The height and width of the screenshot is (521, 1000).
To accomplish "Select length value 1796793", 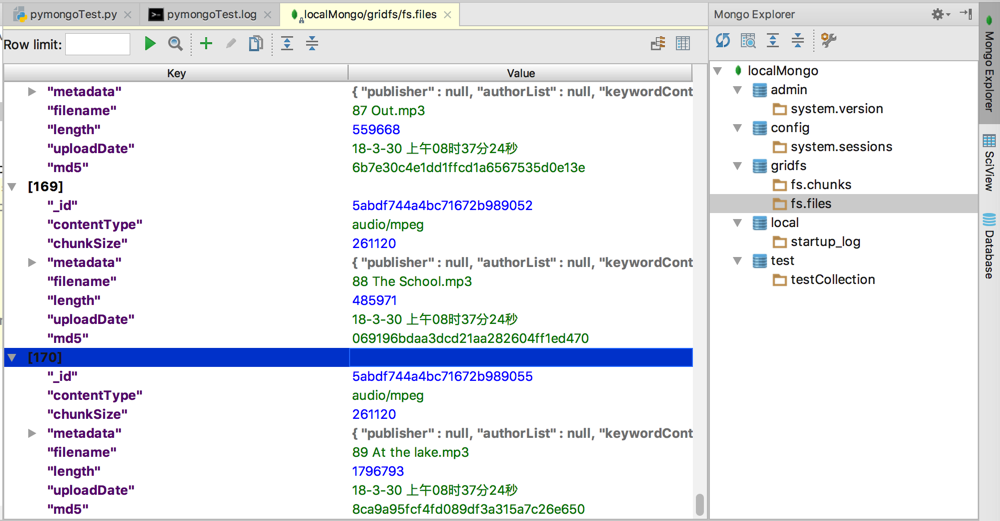I will pos(378,471).
